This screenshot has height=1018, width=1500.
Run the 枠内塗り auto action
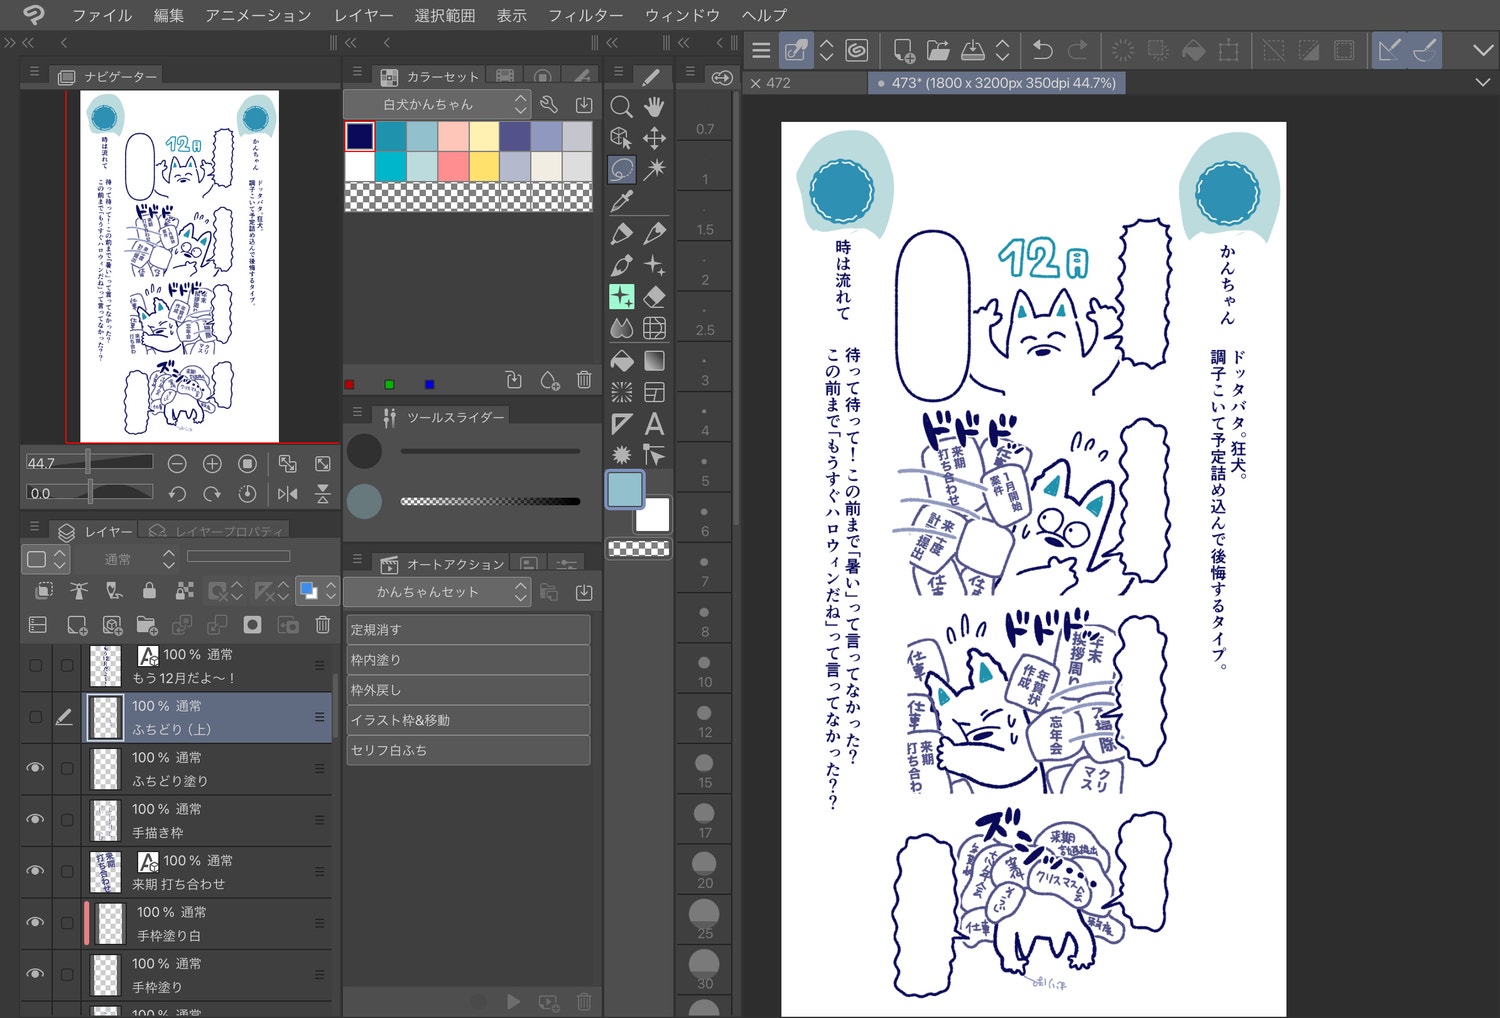pyautogui.click(x=468, y=660)
